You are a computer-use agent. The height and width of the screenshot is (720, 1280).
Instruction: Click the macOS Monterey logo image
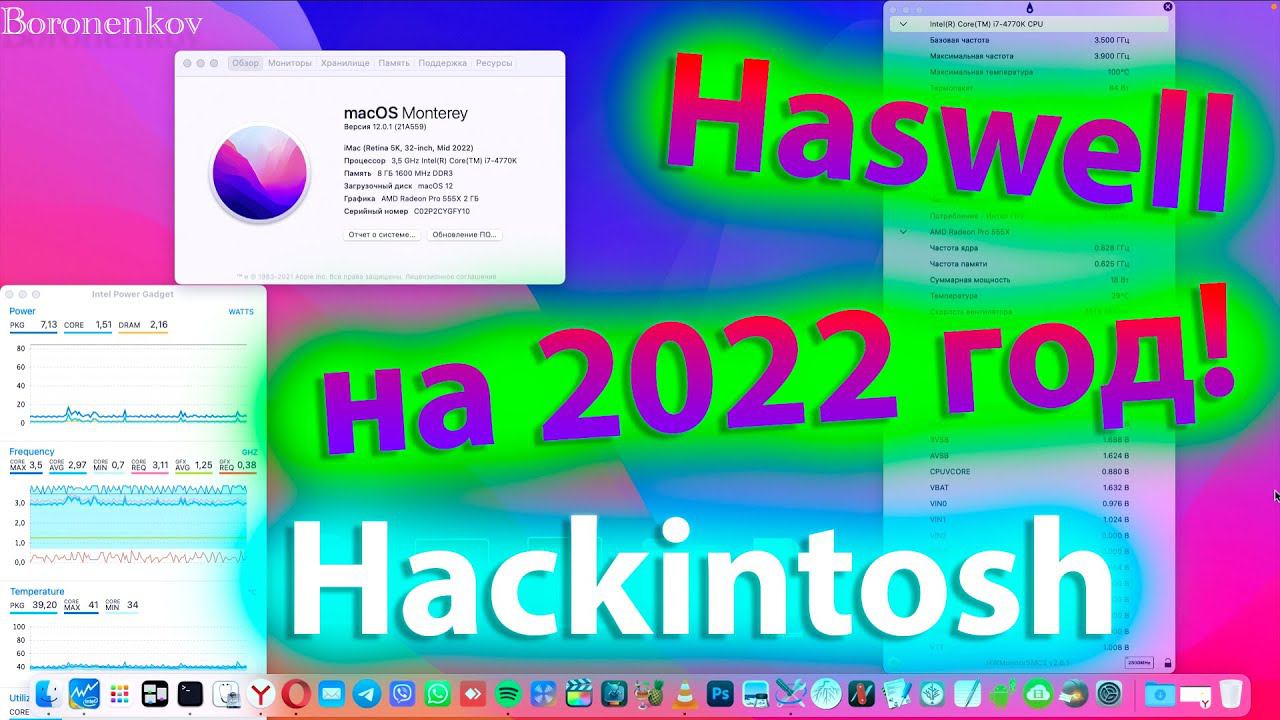[x=259, y=172]
